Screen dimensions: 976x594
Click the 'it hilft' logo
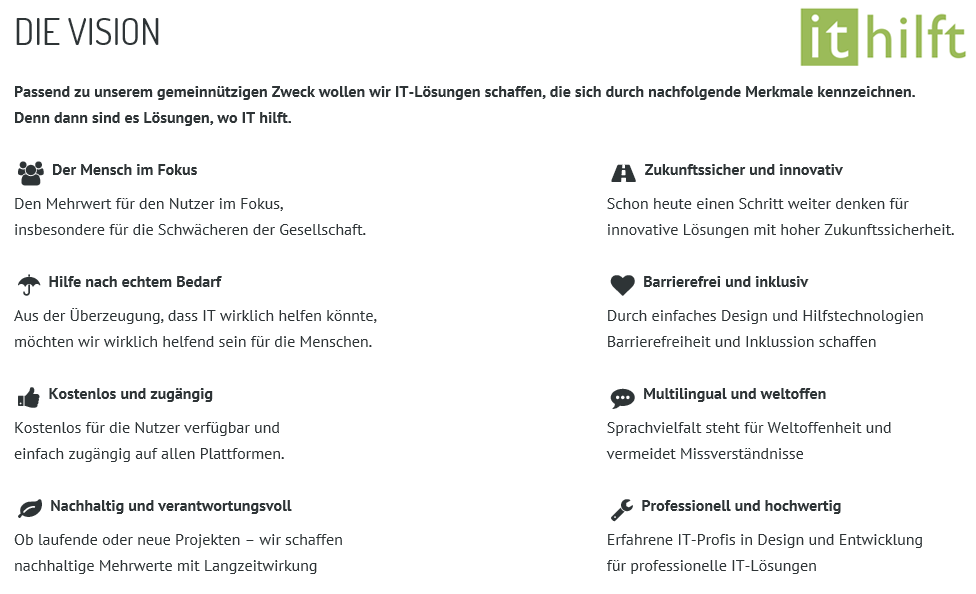[883, 37]
